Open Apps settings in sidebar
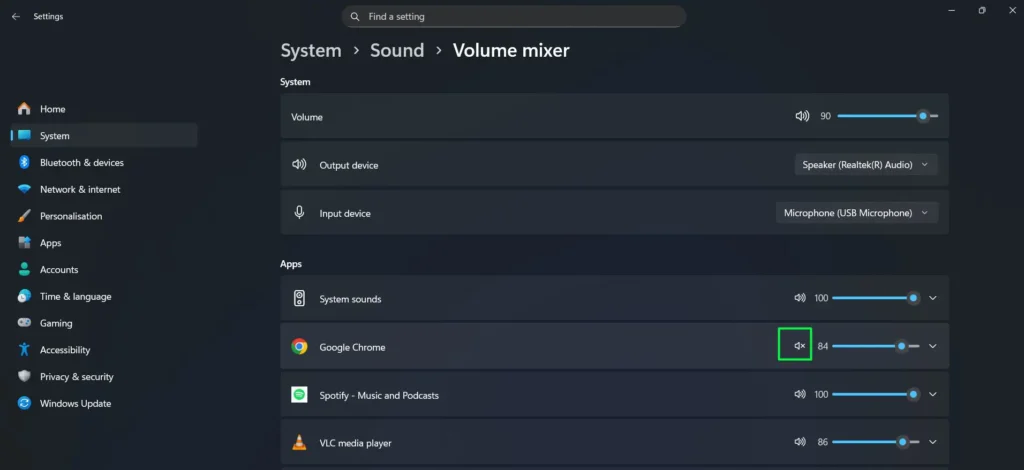Screen dimensions: 1024x470 click(x=104, y=243)
